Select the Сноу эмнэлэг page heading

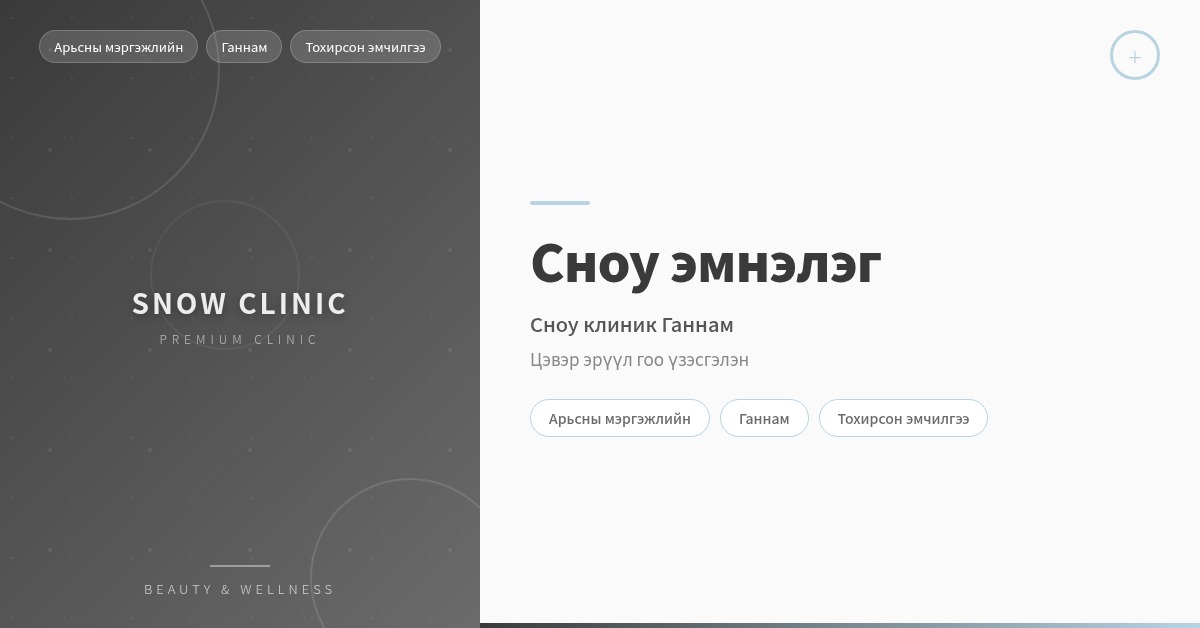click(x=706, y=263)
